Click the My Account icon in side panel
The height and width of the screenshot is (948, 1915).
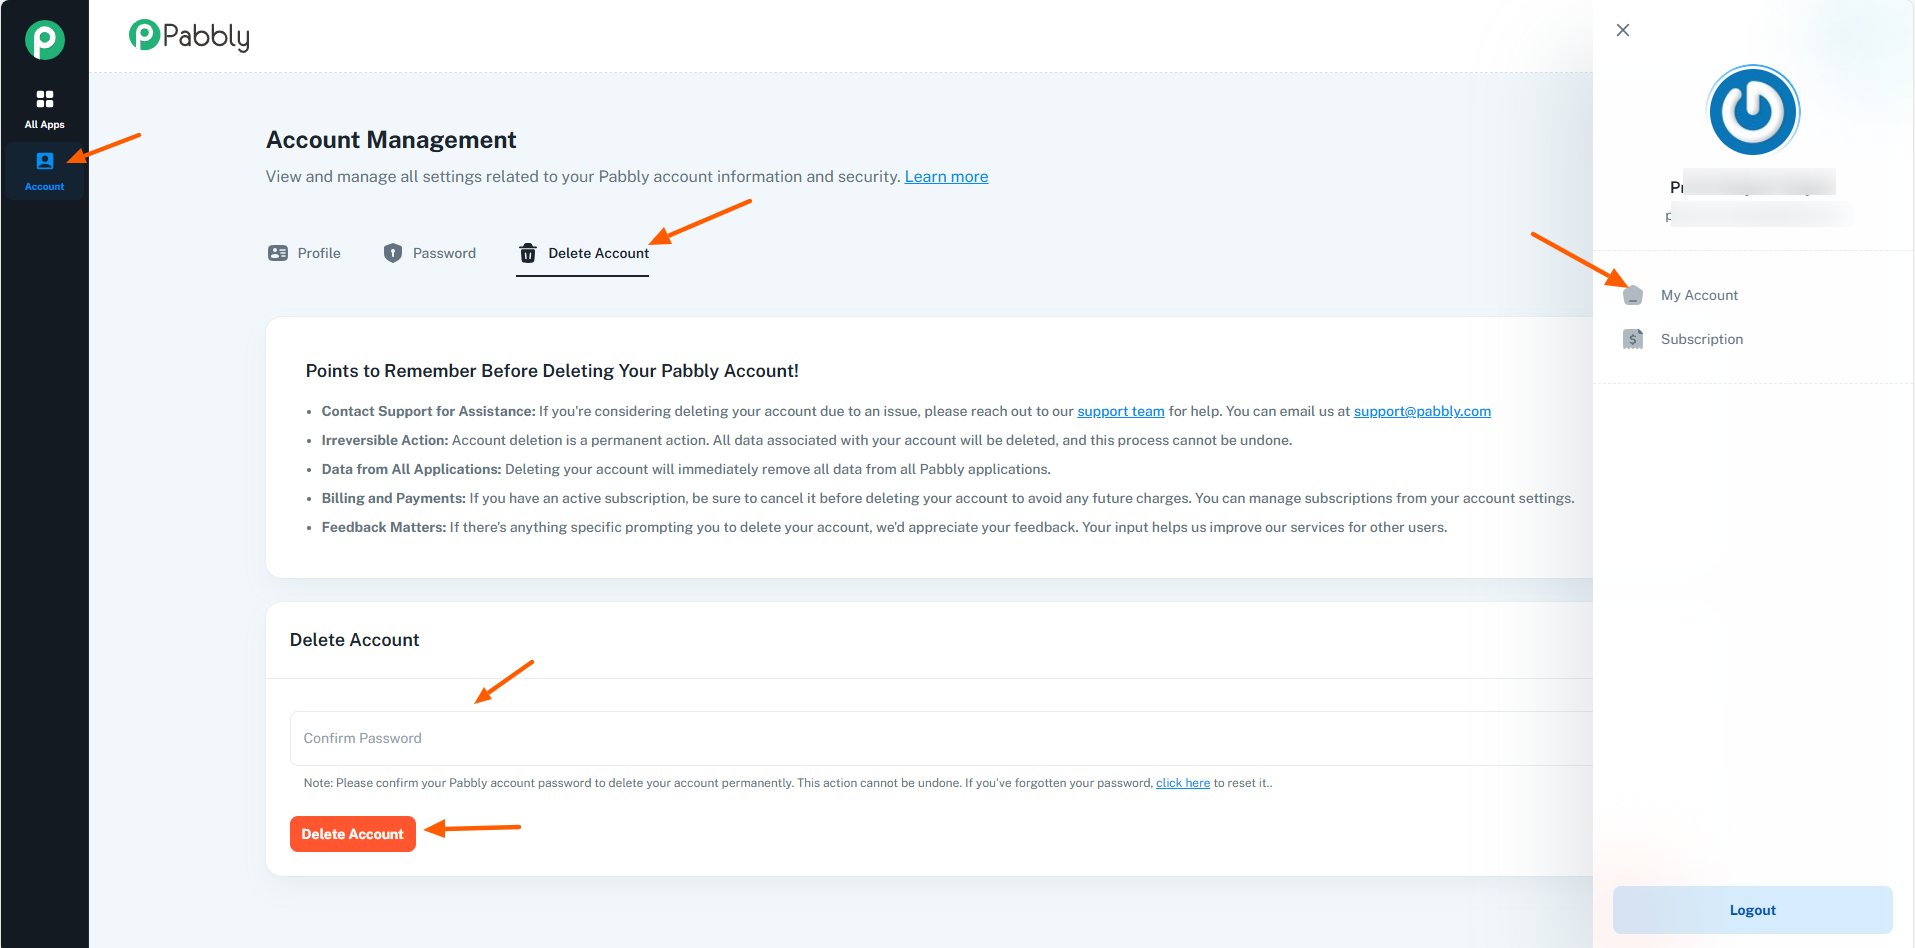pos(1633,295)
